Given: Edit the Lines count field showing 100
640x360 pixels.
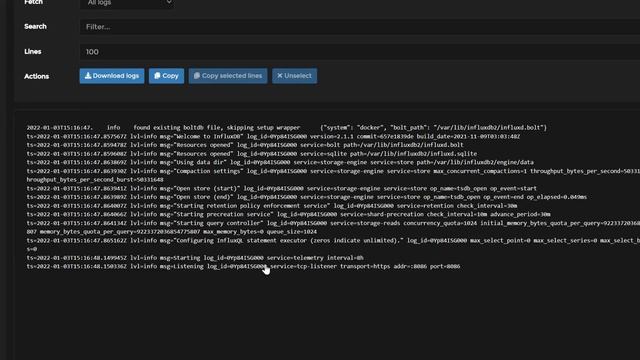Looking at the screenshot, I should pos(360,52).
